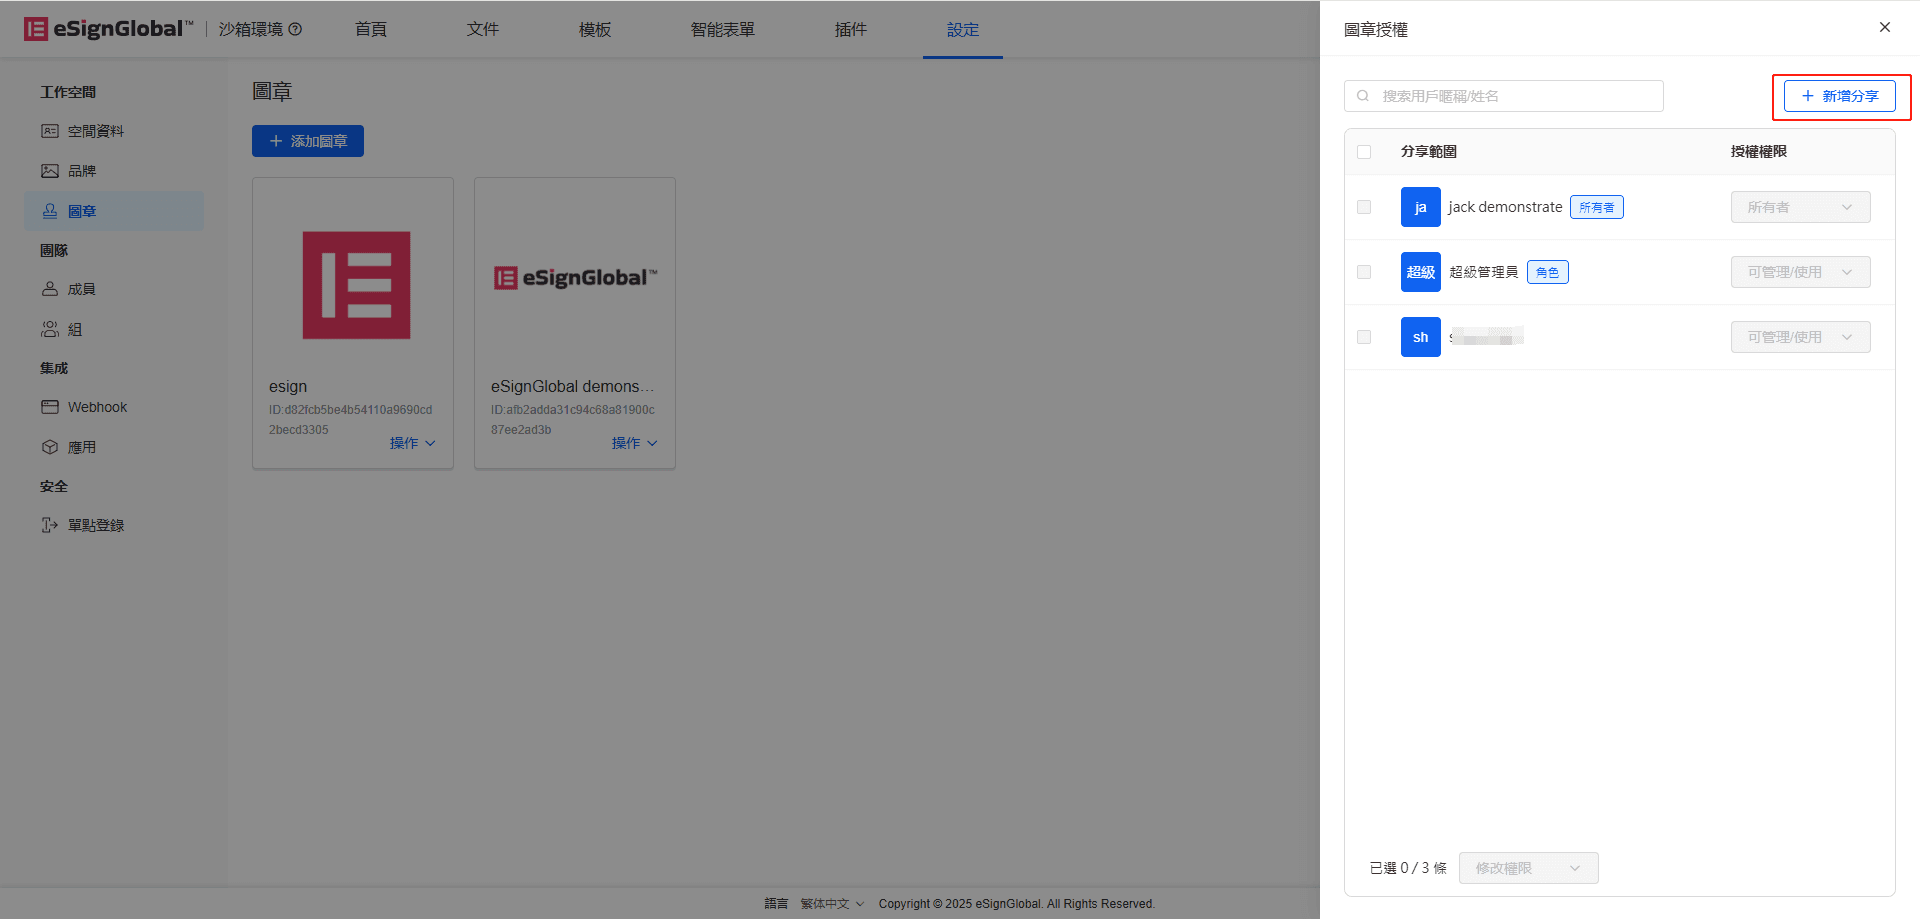
Task: Open the Webhook sidebar item
Action: click(x=114, y=407)
